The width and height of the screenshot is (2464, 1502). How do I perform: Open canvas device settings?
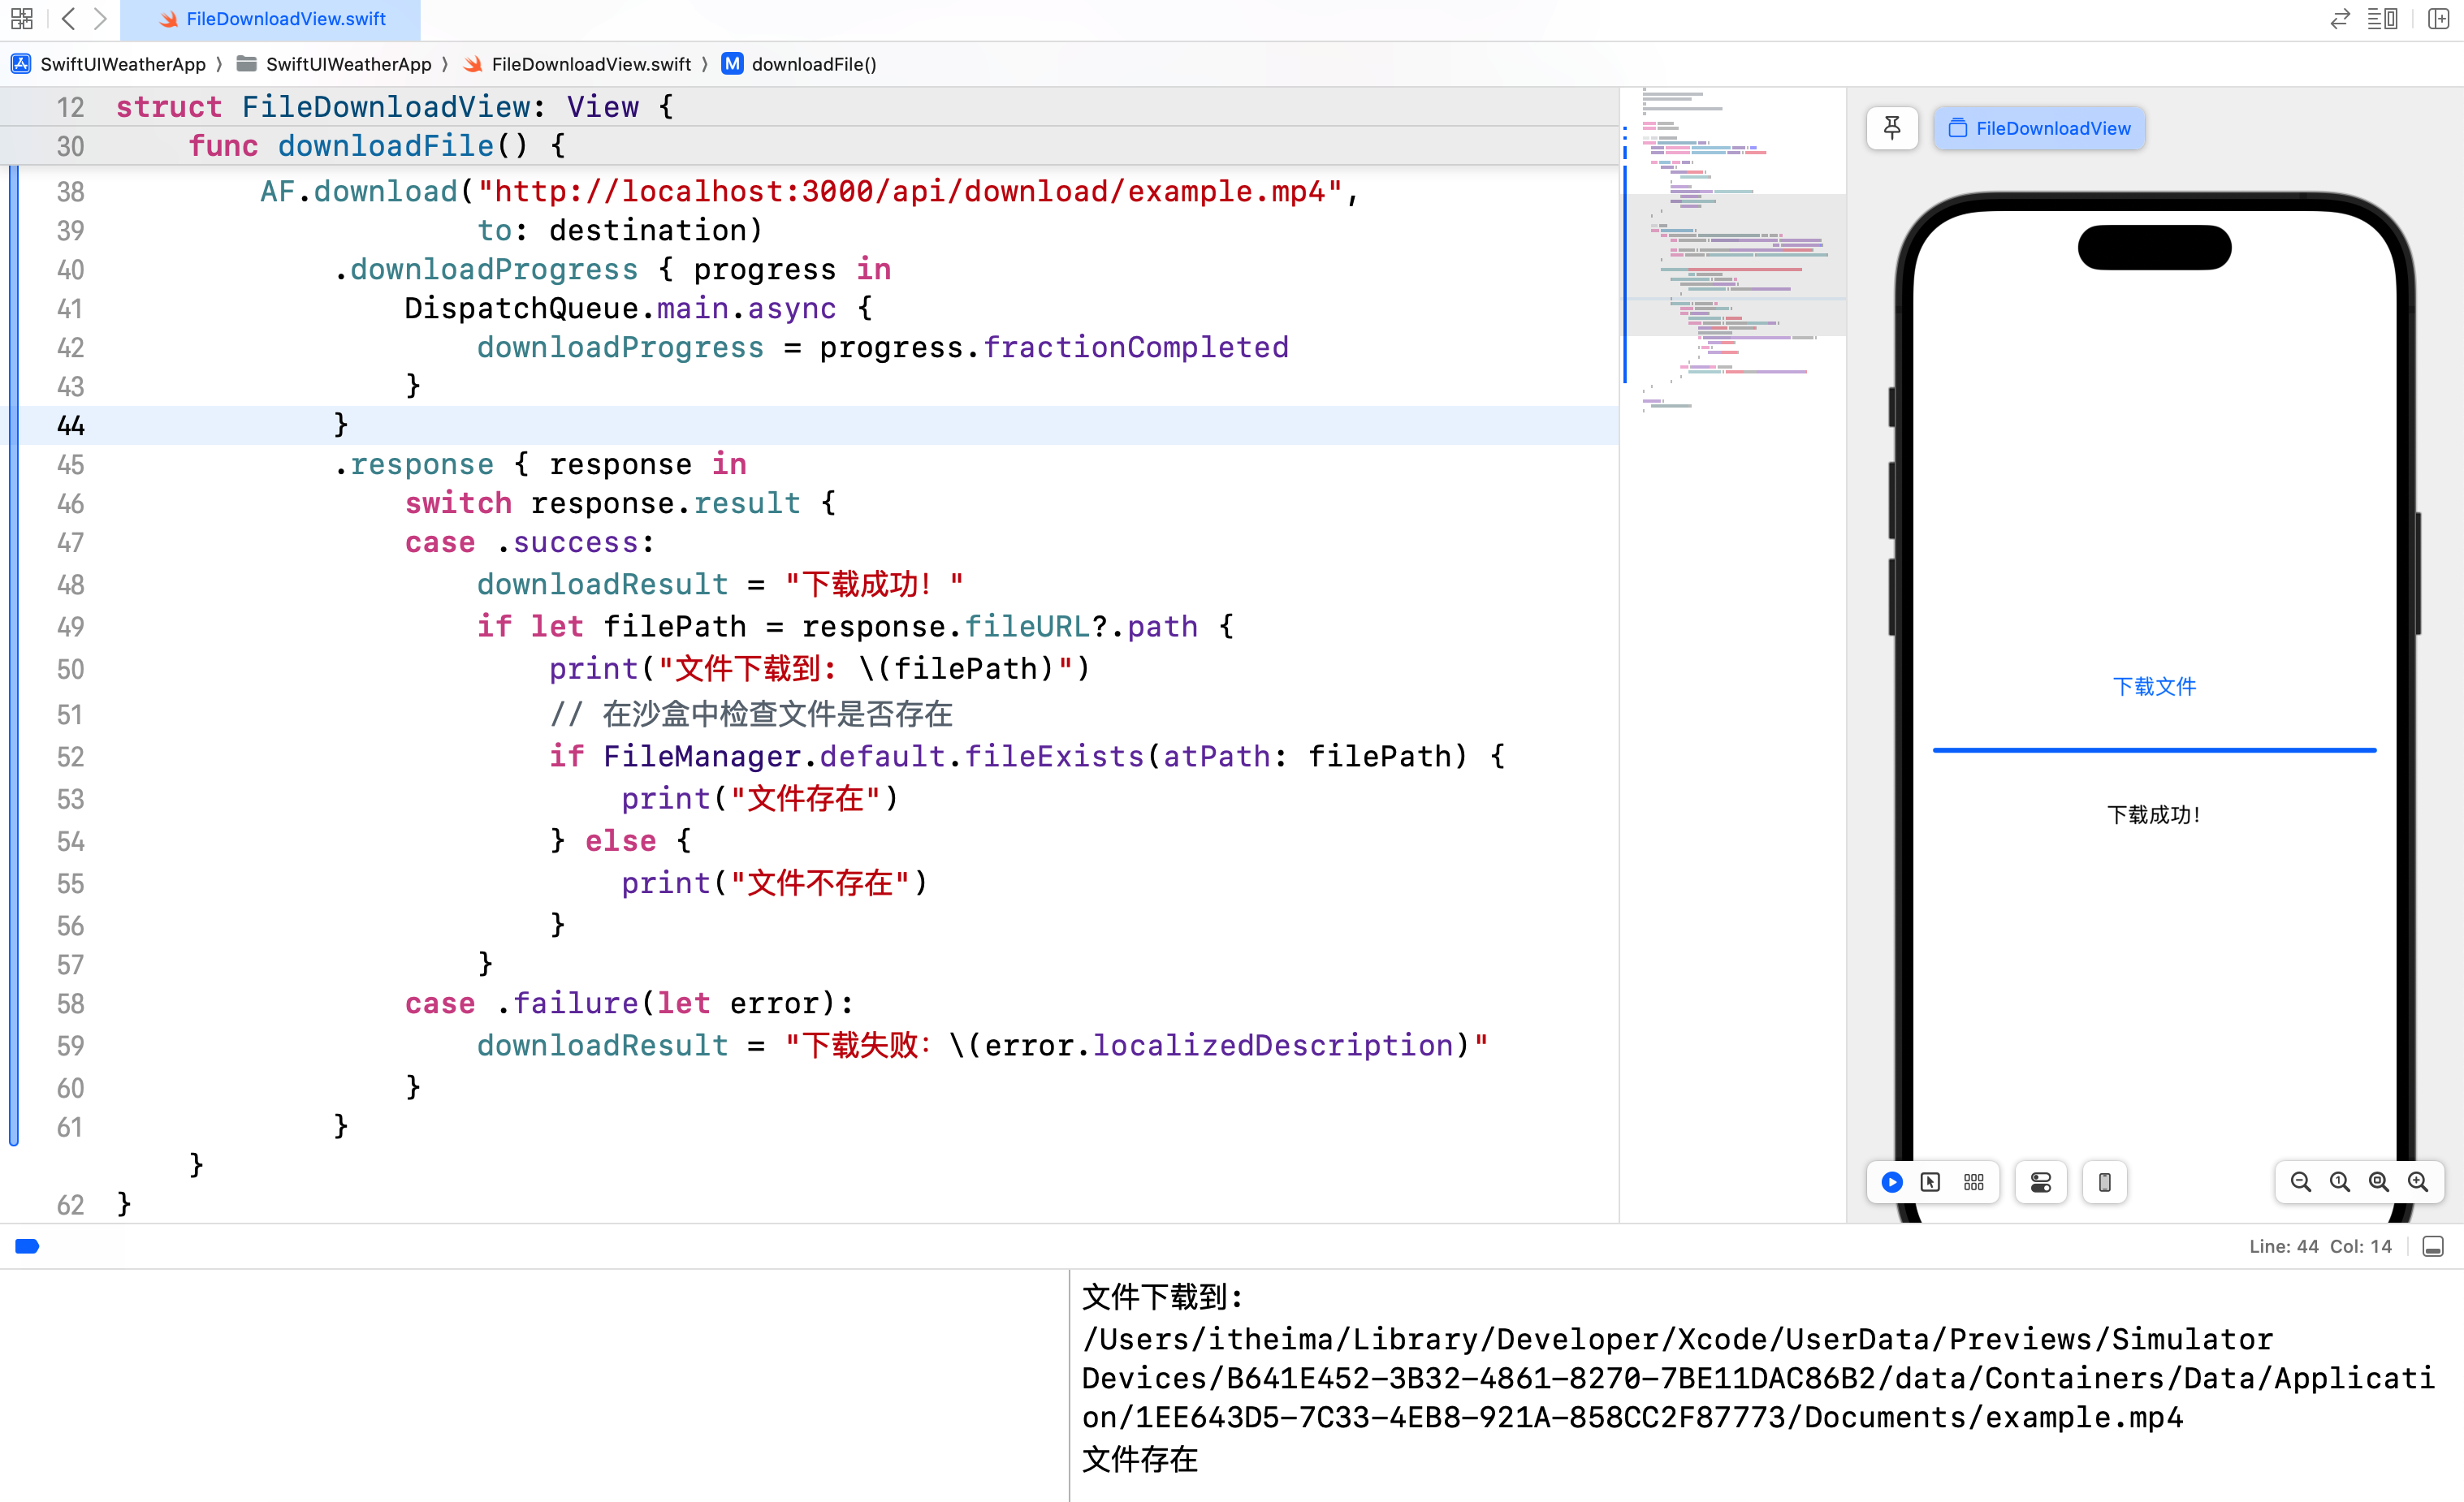click(x=2041, y=1182)
